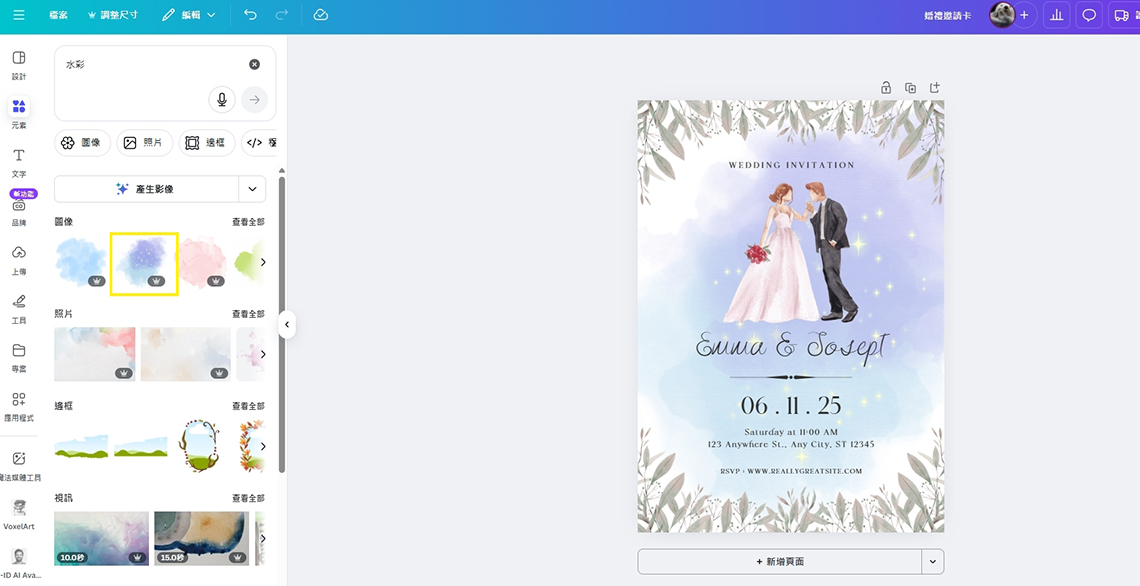Select the 照片 filter tab
Screen dimensions: 1140x586
coord(144,143)
